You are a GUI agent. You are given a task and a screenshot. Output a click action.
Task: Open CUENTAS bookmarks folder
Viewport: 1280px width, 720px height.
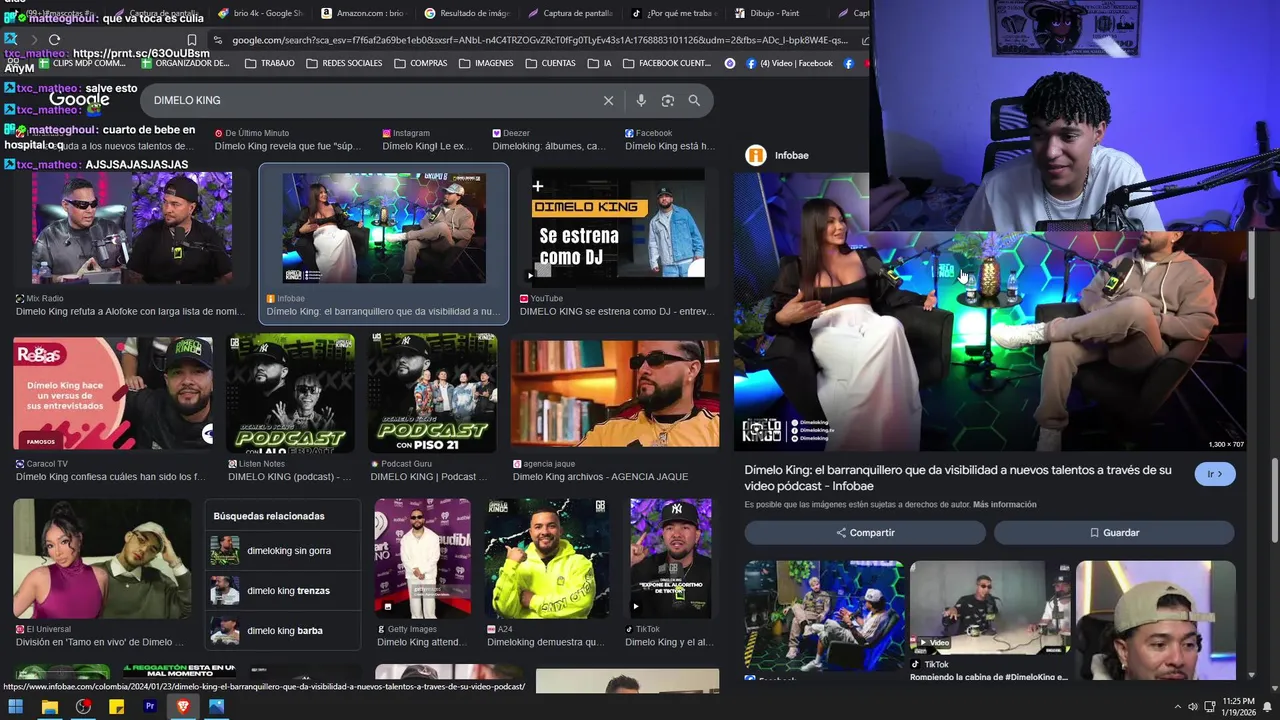(x=550, y=63)
